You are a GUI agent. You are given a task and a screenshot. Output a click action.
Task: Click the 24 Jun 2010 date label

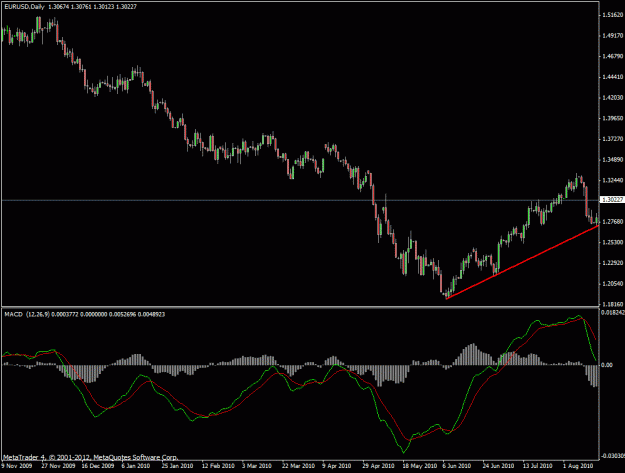tap(498, 465)
